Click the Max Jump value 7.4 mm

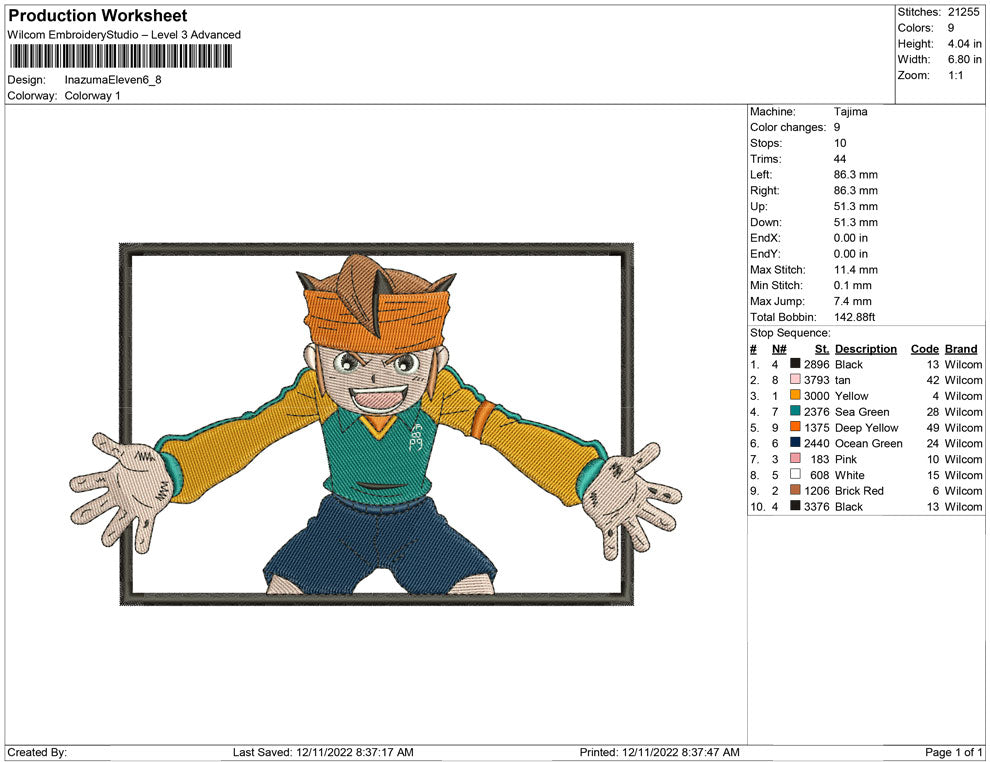[x=852, y=301]
